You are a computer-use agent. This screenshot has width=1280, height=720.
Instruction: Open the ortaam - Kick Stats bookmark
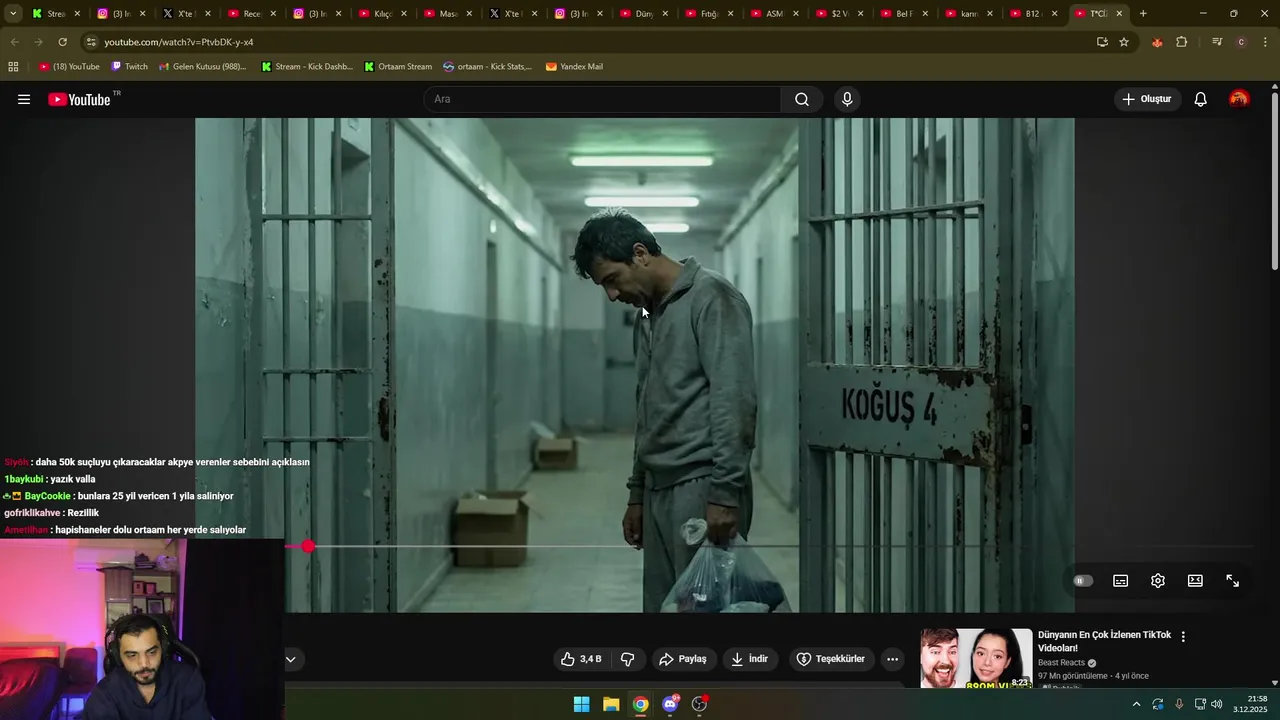[488, 67]
